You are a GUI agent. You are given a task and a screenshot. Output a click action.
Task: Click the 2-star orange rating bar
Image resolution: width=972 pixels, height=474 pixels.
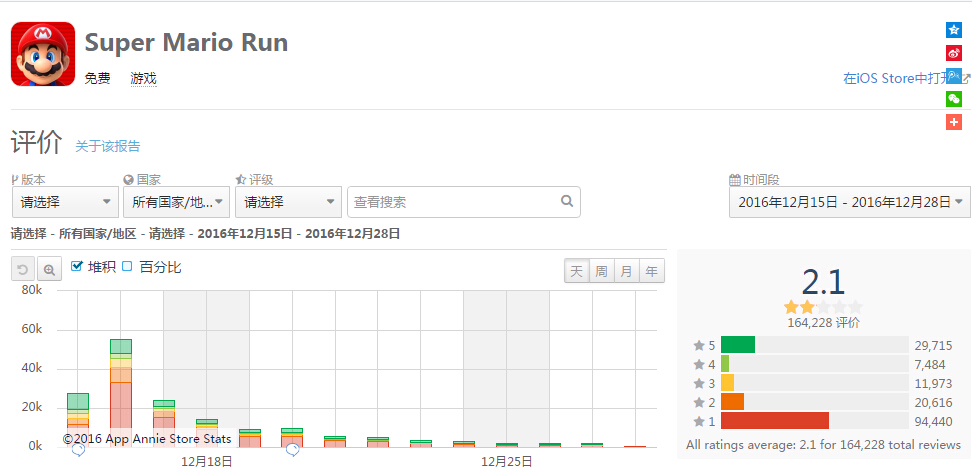coord(732,402)
